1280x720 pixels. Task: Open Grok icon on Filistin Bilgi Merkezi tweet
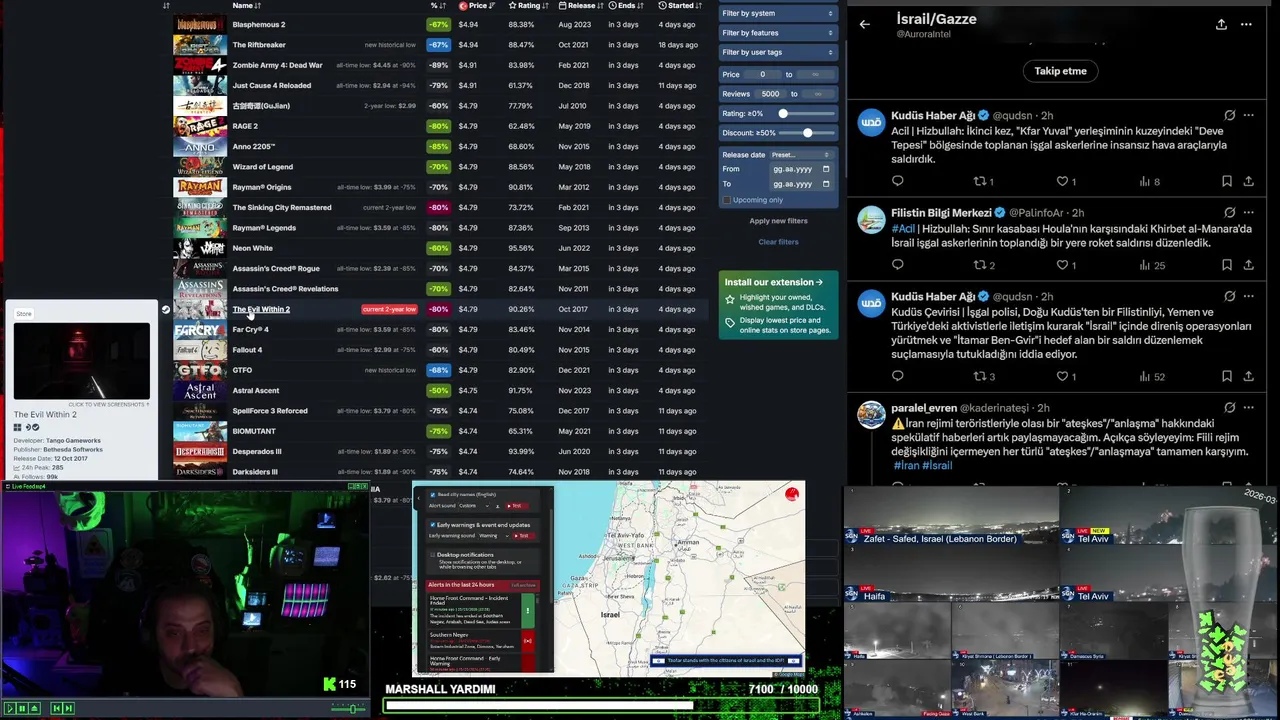click(1230, 213)
